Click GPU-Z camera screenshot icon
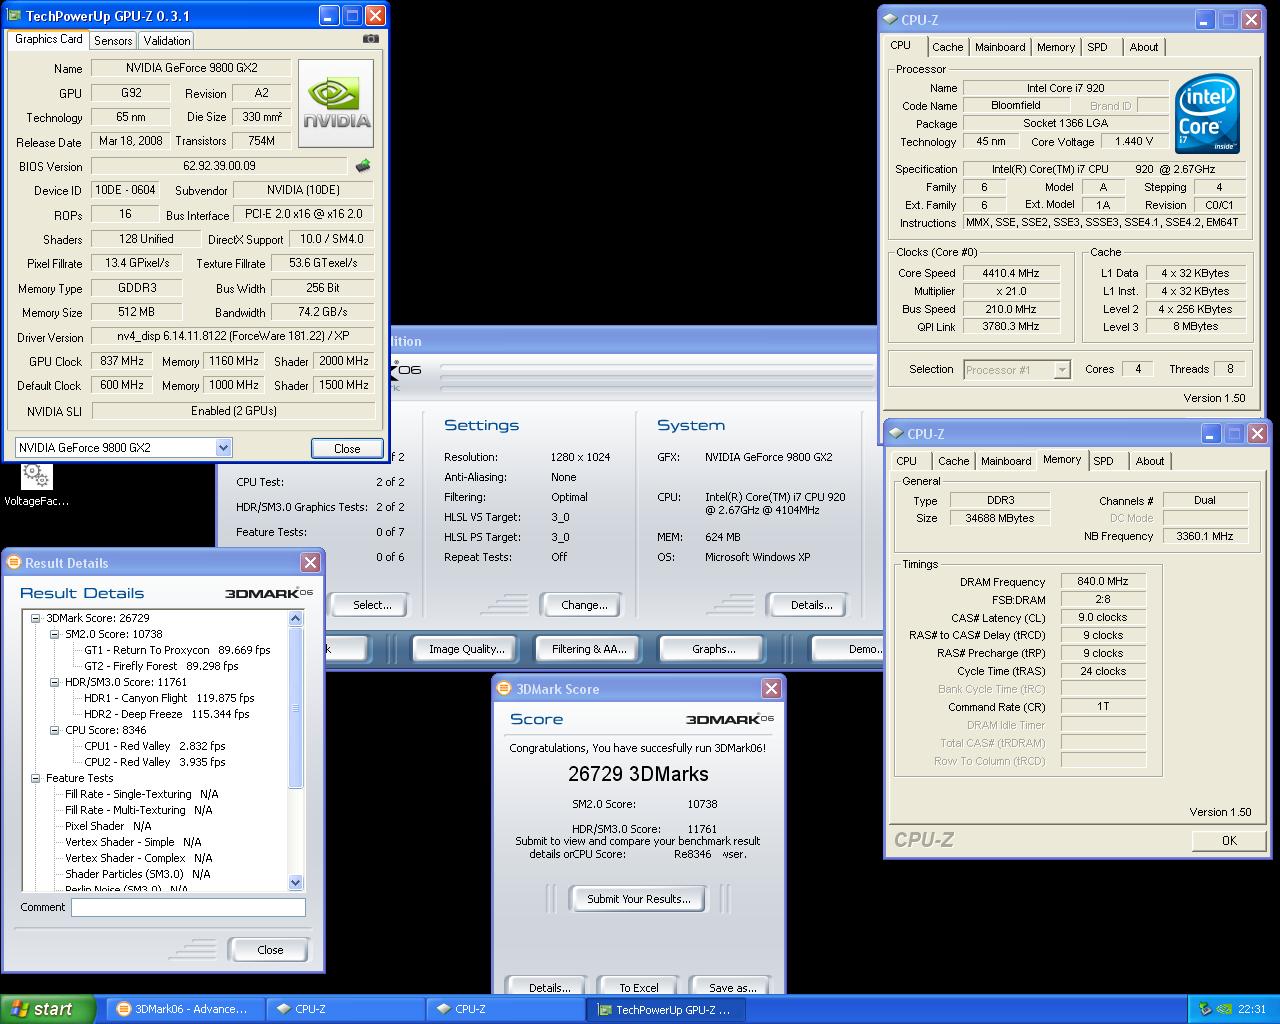Viewport: 1280px width, 1024px height. (x=371, y=39)
